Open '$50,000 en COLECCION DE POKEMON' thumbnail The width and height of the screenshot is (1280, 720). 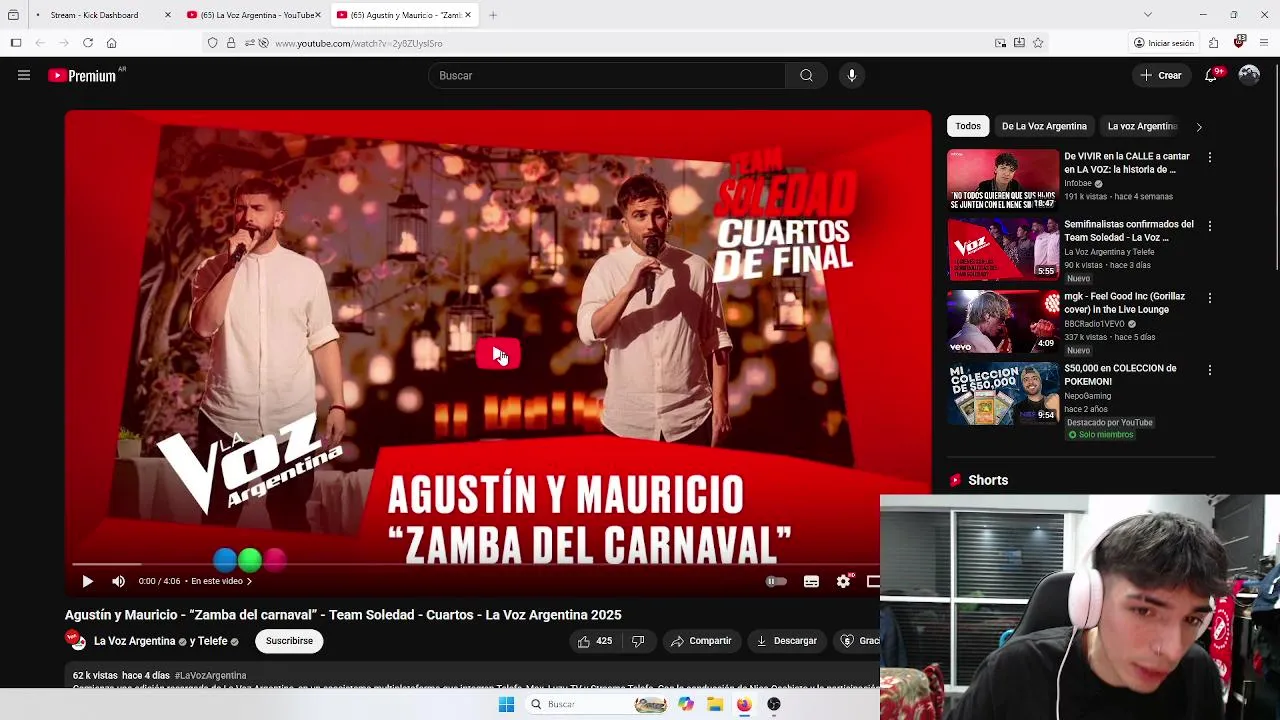click(x=1003, y=393)
